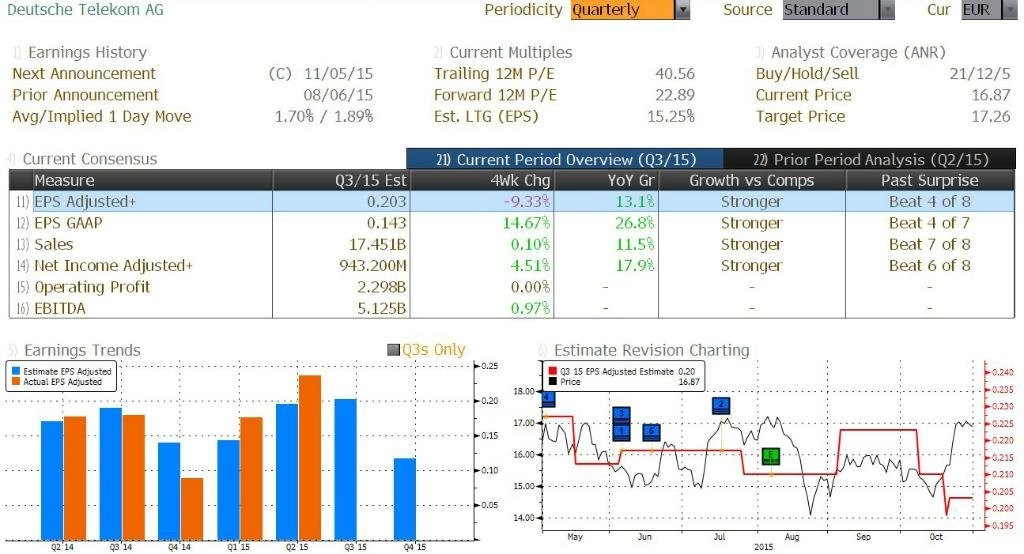This screenshot has width=1024, height=554.
Task: Click Net Income Adjusted+ Beat 6 of 8
Action: pos(930,265)
